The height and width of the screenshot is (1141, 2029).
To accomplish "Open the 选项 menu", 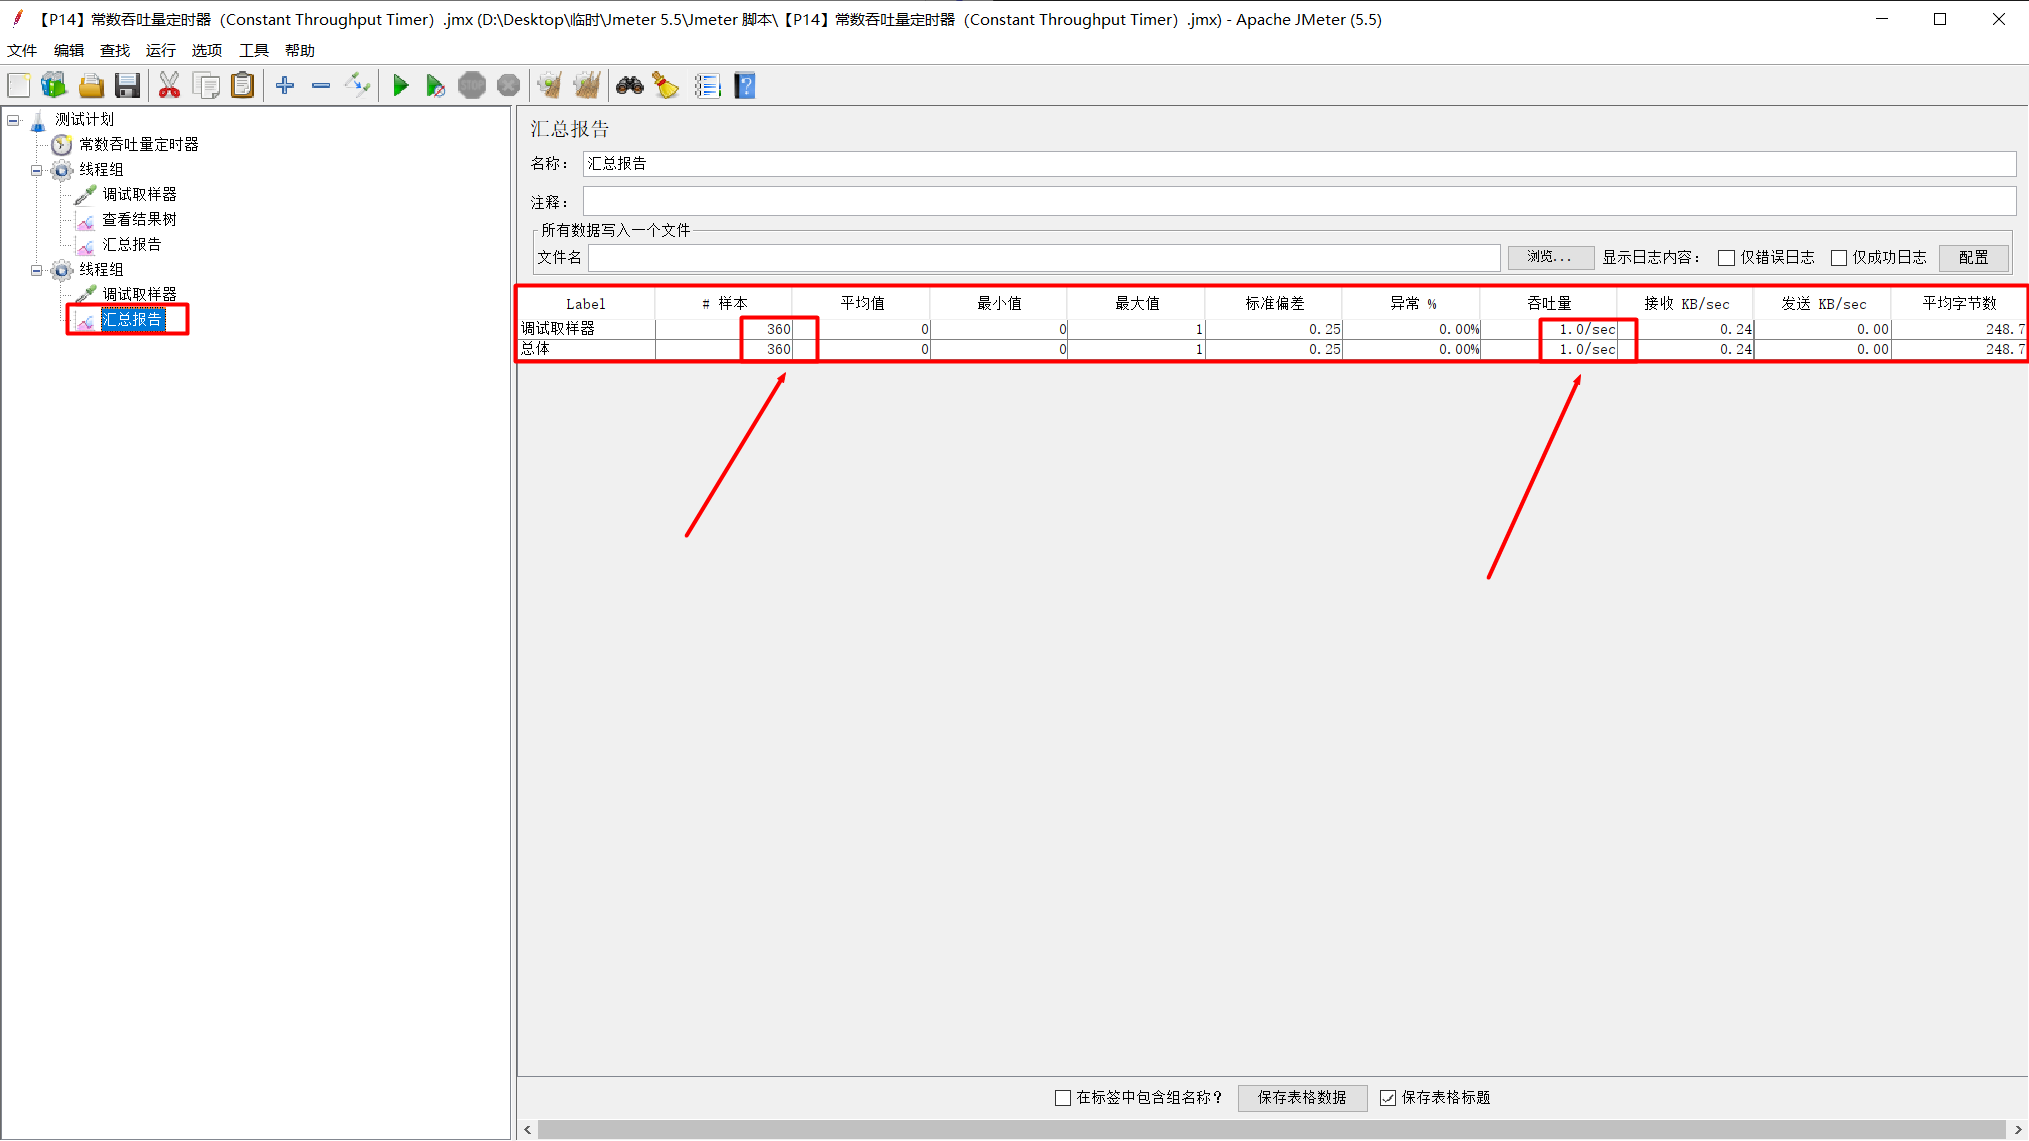I will [x=206, y=50].
